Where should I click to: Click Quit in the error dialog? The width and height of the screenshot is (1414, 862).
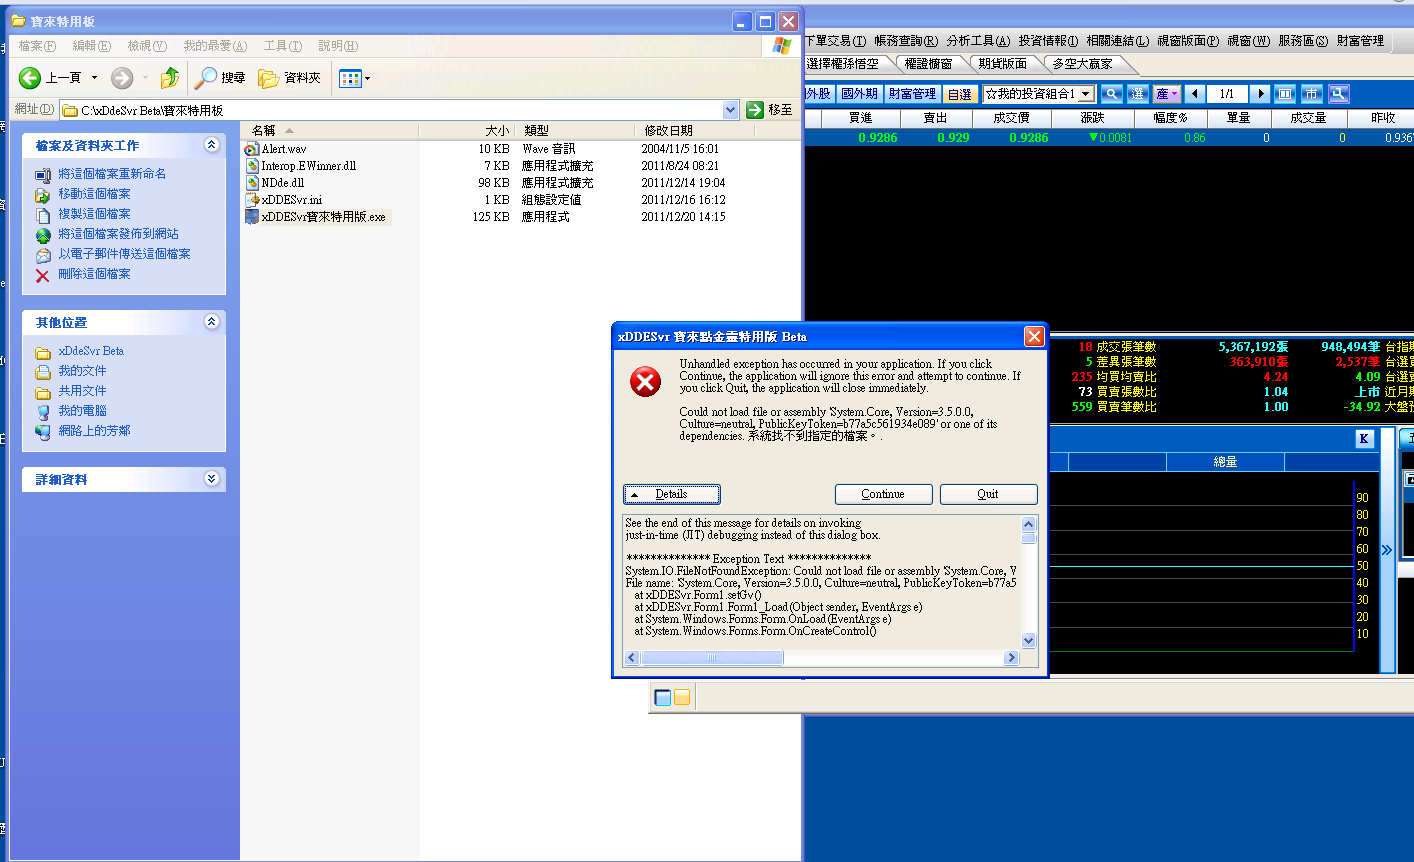point(987,494)
